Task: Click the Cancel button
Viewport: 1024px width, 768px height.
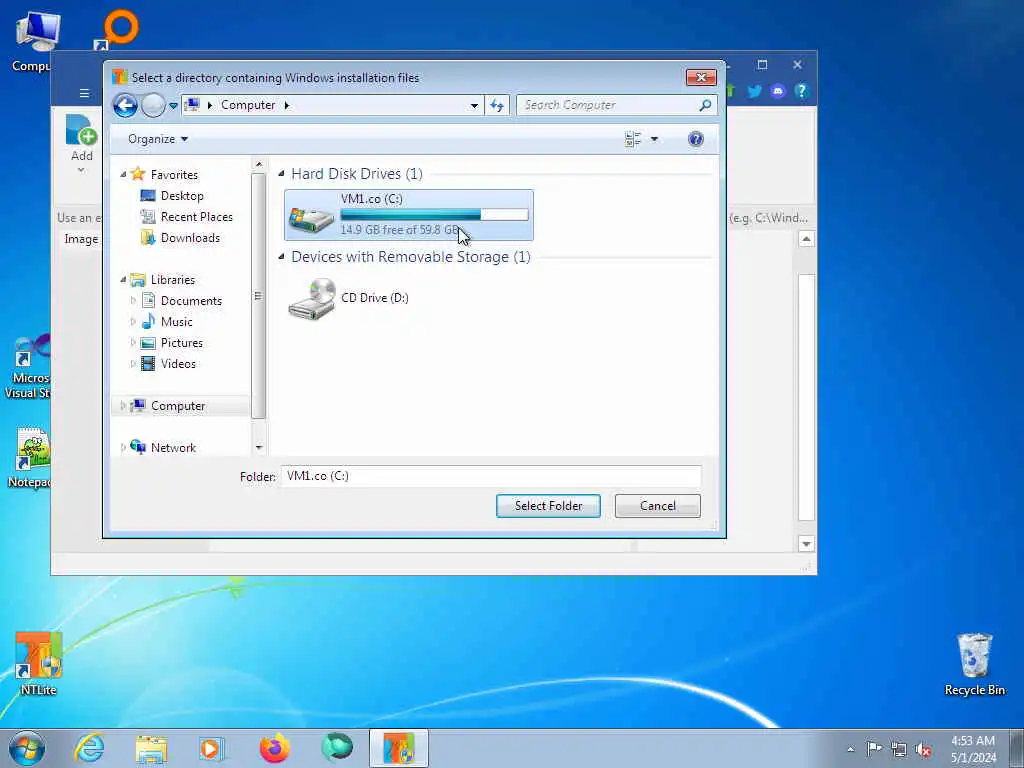Action: click(658, 506)
